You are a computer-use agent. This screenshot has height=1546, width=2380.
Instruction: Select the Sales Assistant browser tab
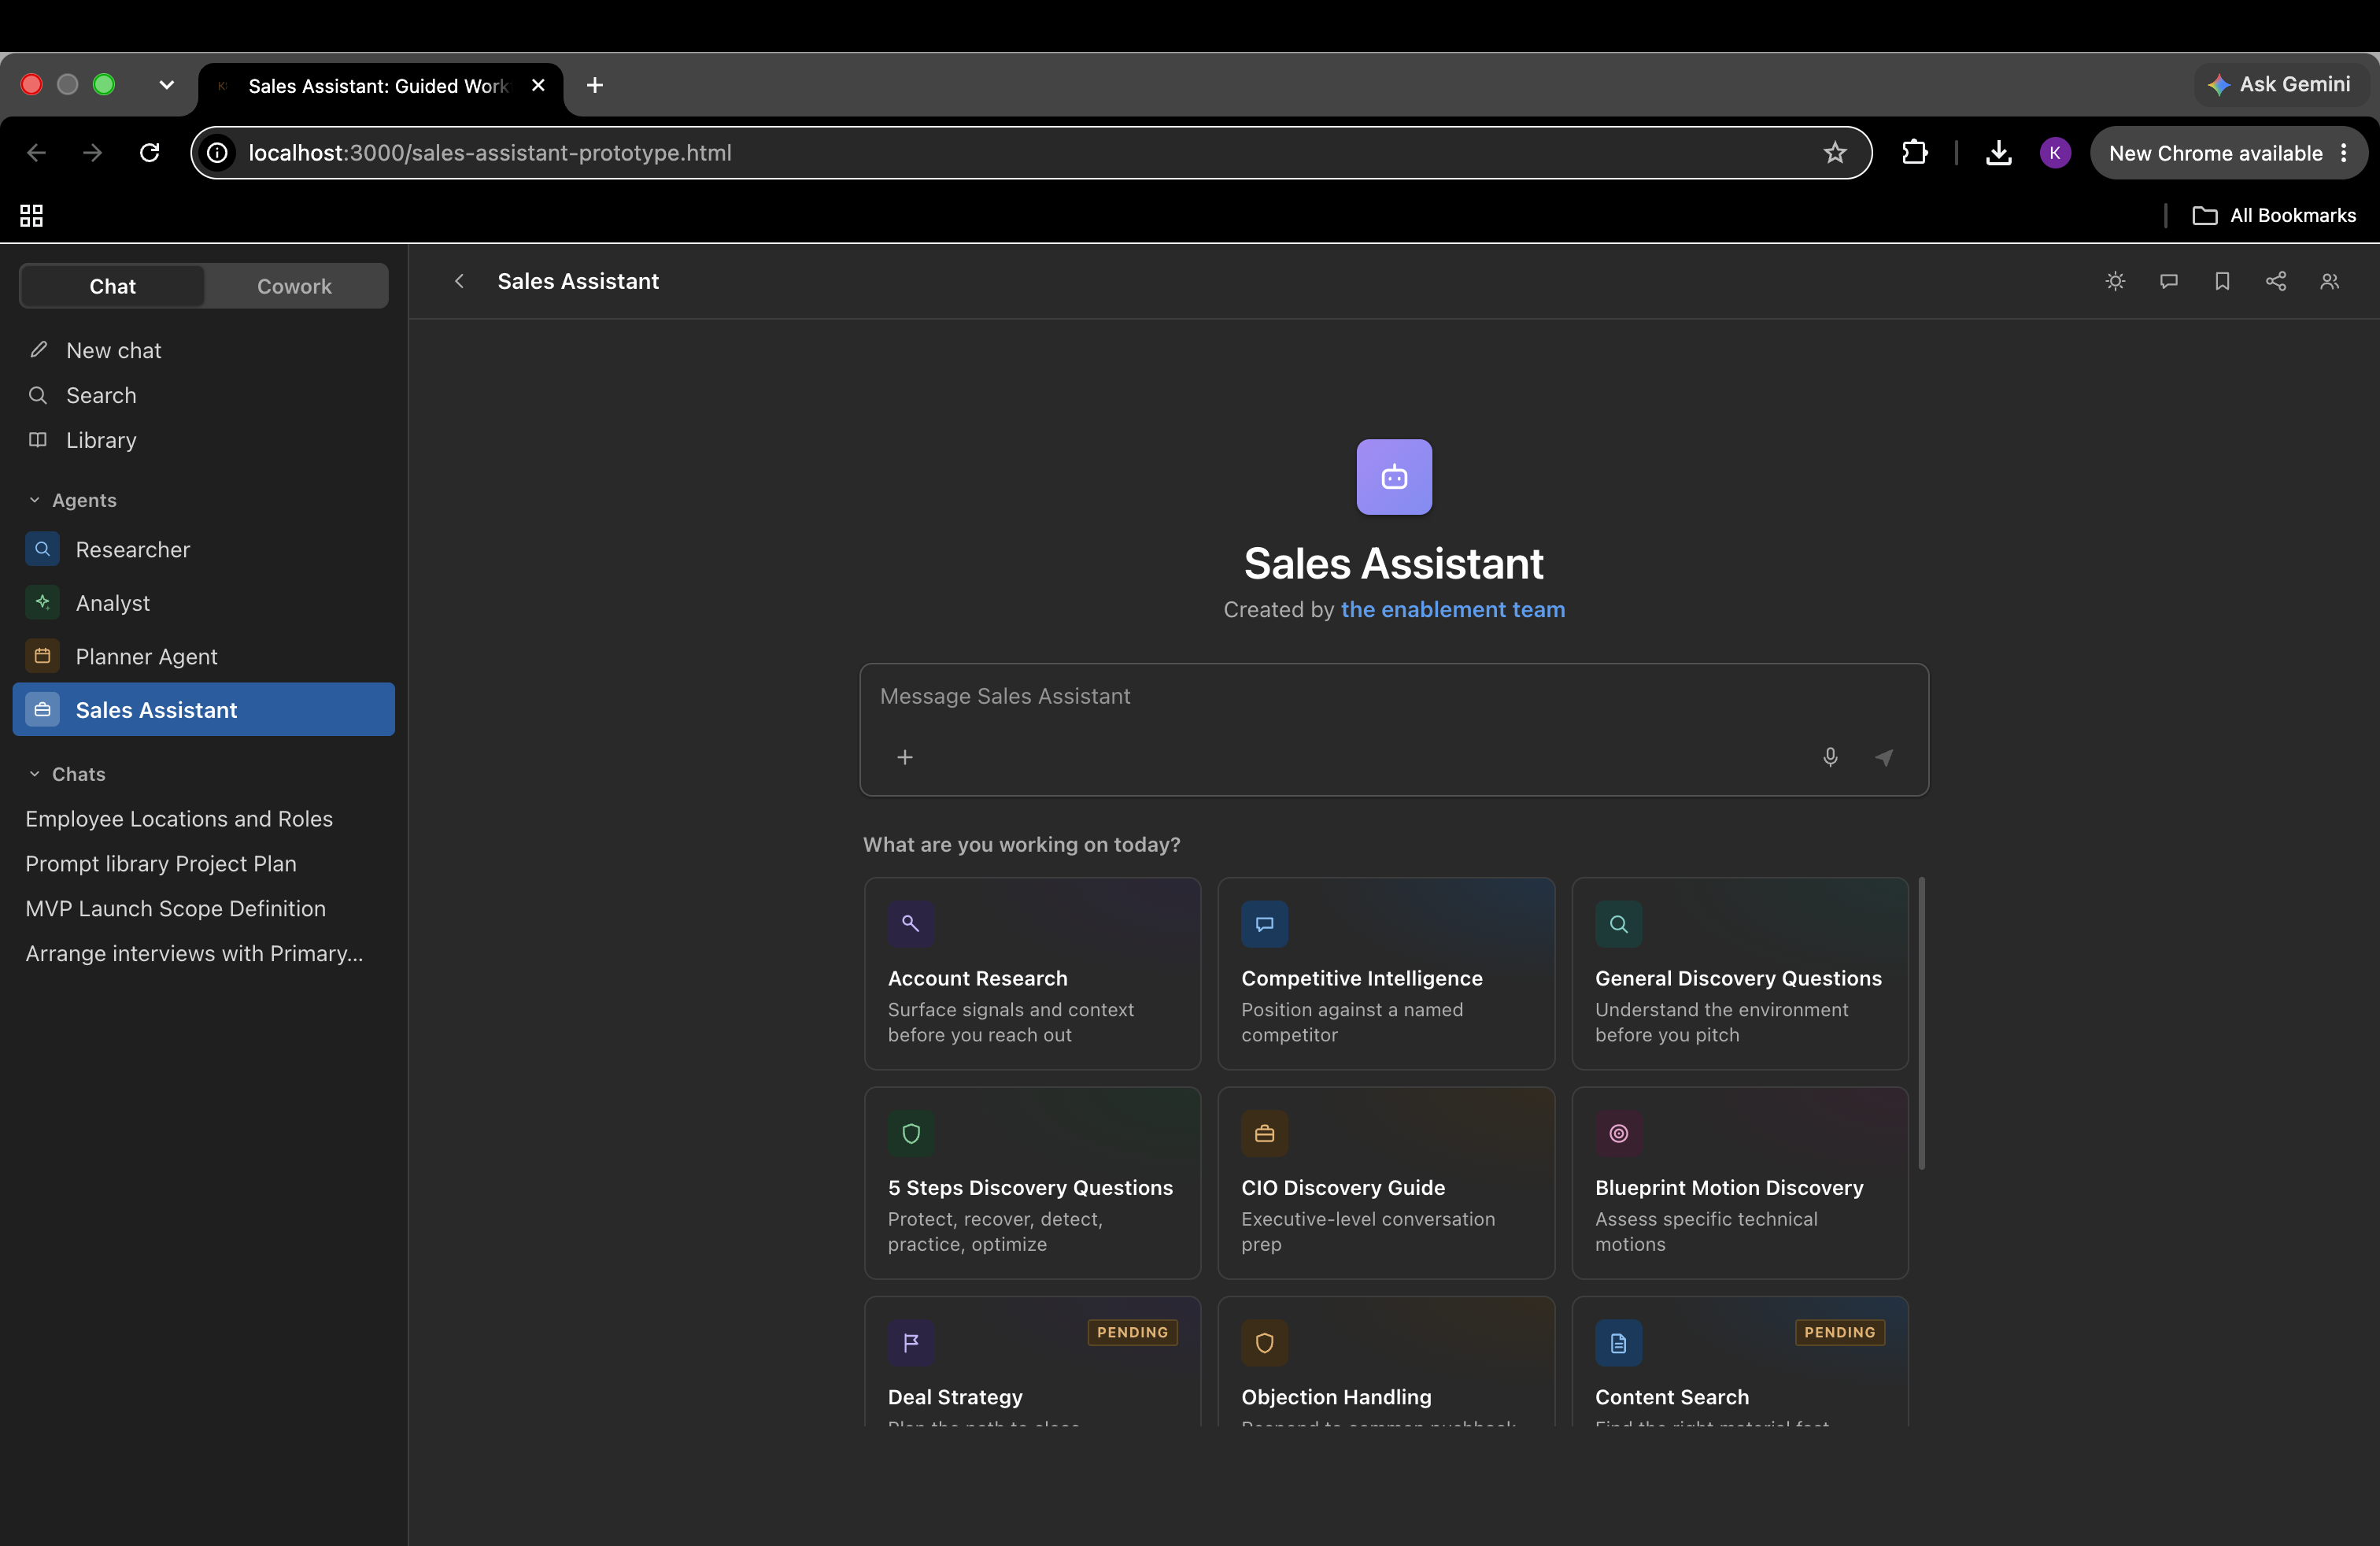pyautogui.click(x=379, y=86)
